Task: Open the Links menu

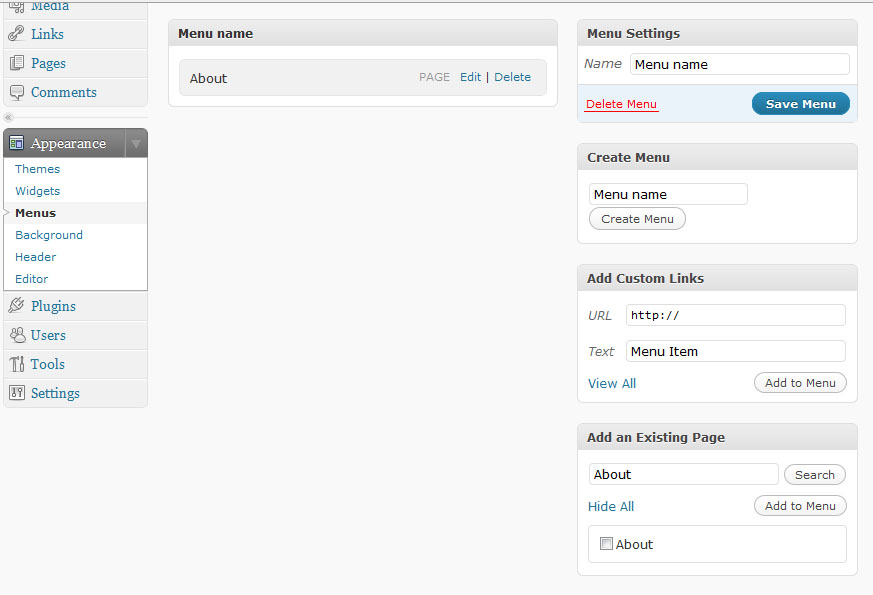Action: 47,34
